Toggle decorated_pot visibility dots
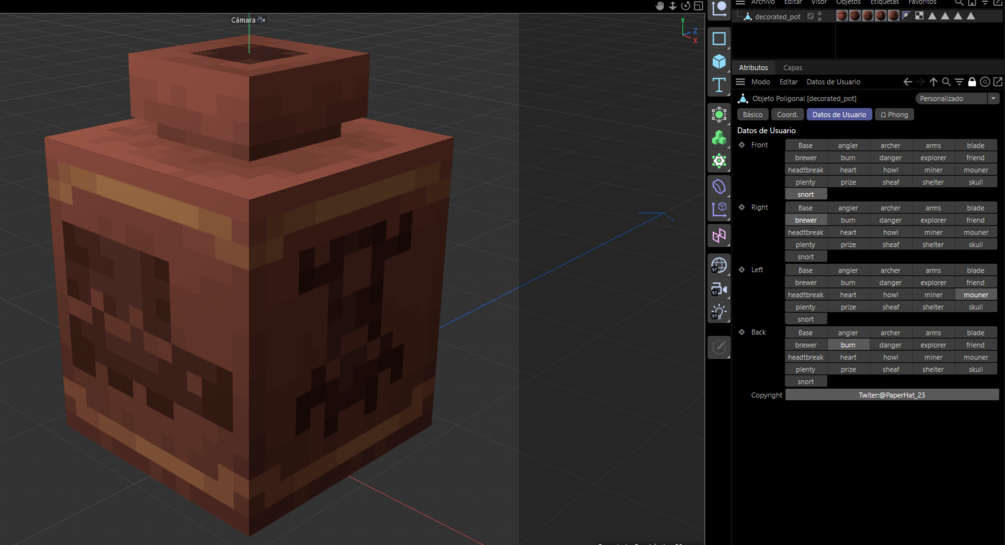Screen dimensions: 1005x545 (x=820, y=17)
